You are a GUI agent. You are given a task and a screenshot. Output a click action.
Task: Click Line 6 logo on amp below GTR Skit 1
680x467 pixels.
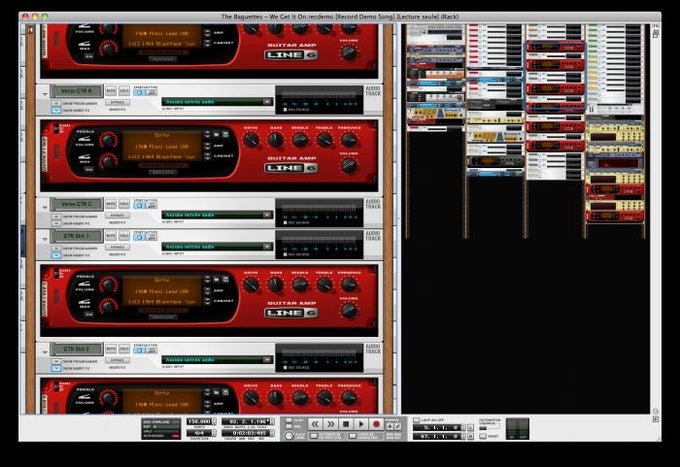[x=291, y=313]
